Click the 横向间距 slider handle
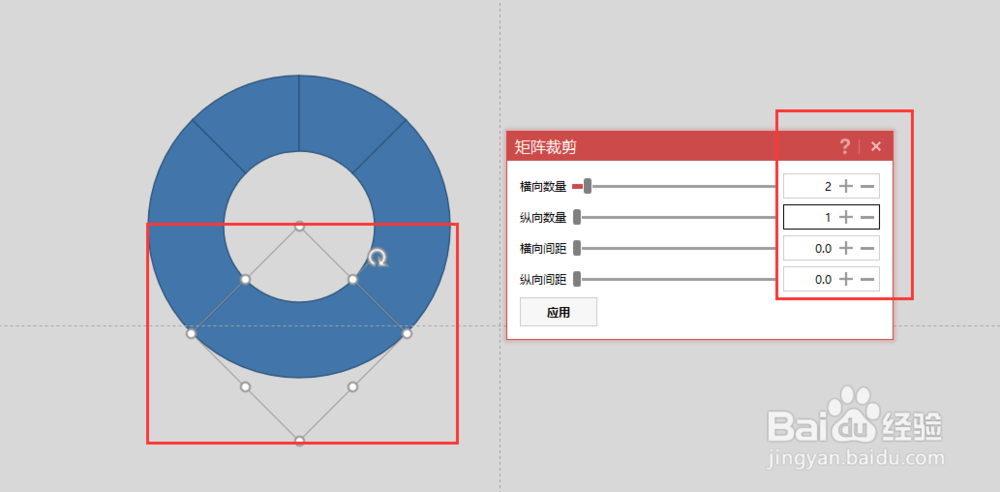The height and width of the screenshot is (492, 1000). tap(577, 248)
